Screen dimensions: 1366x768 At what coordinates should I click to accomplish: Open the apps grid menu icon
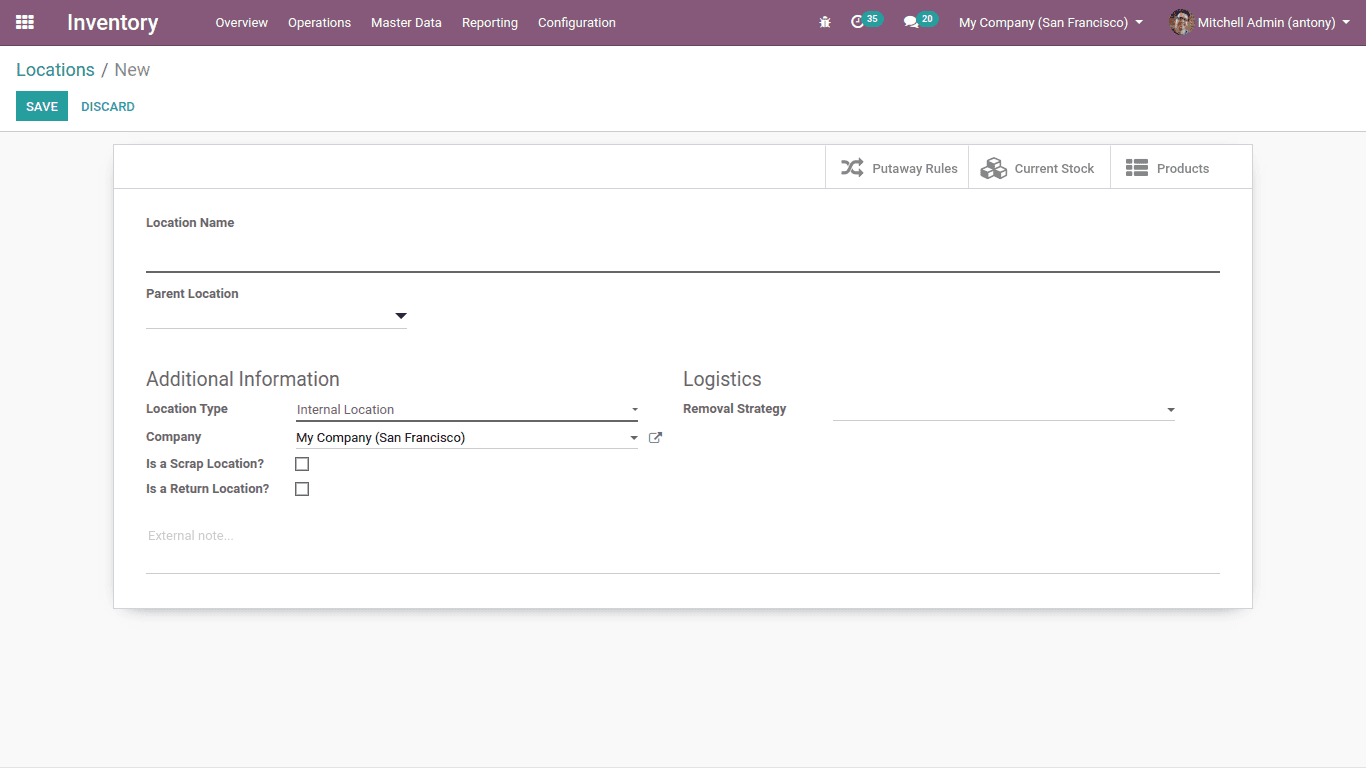pyautogui.click(x=25, y=22)
